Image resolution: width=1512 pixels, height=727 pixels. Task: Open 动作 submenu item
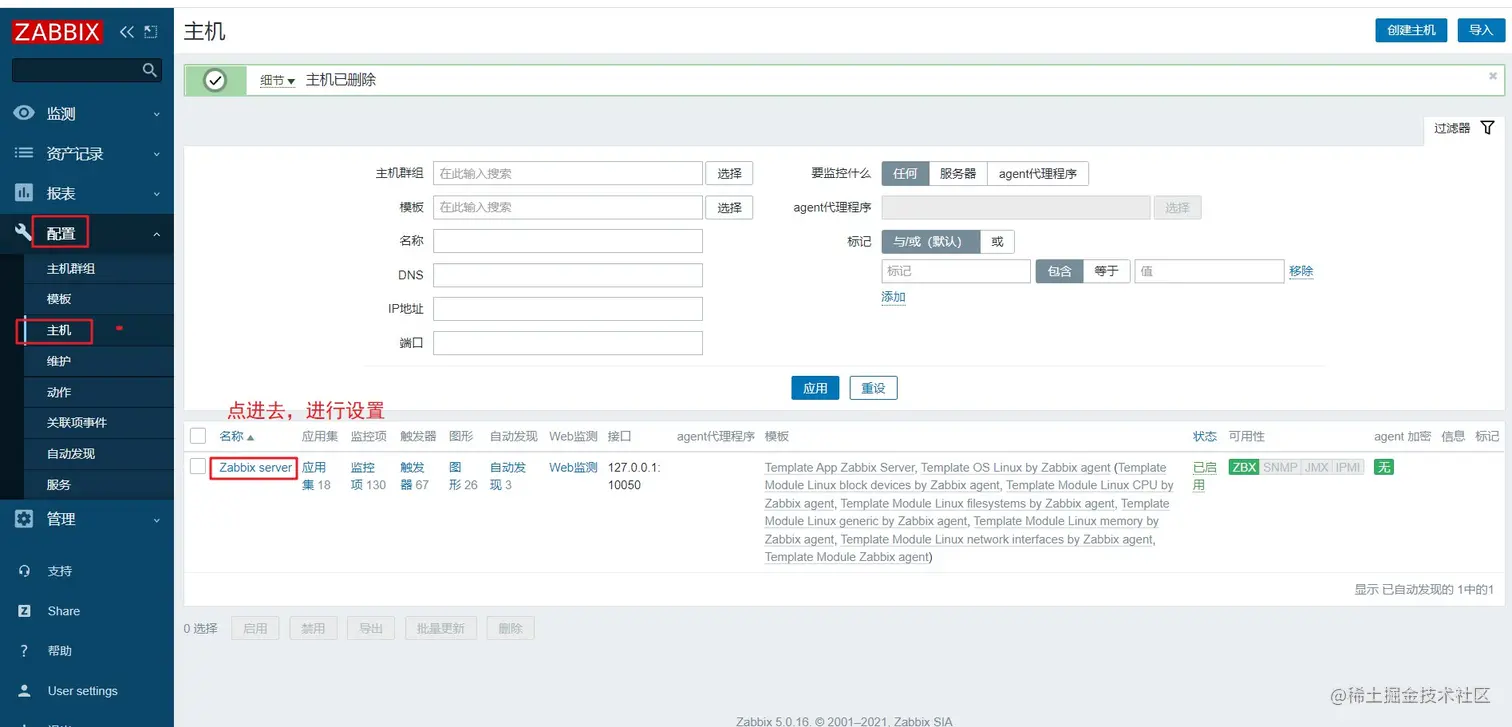pyautogui.click(x=59, y=392)
